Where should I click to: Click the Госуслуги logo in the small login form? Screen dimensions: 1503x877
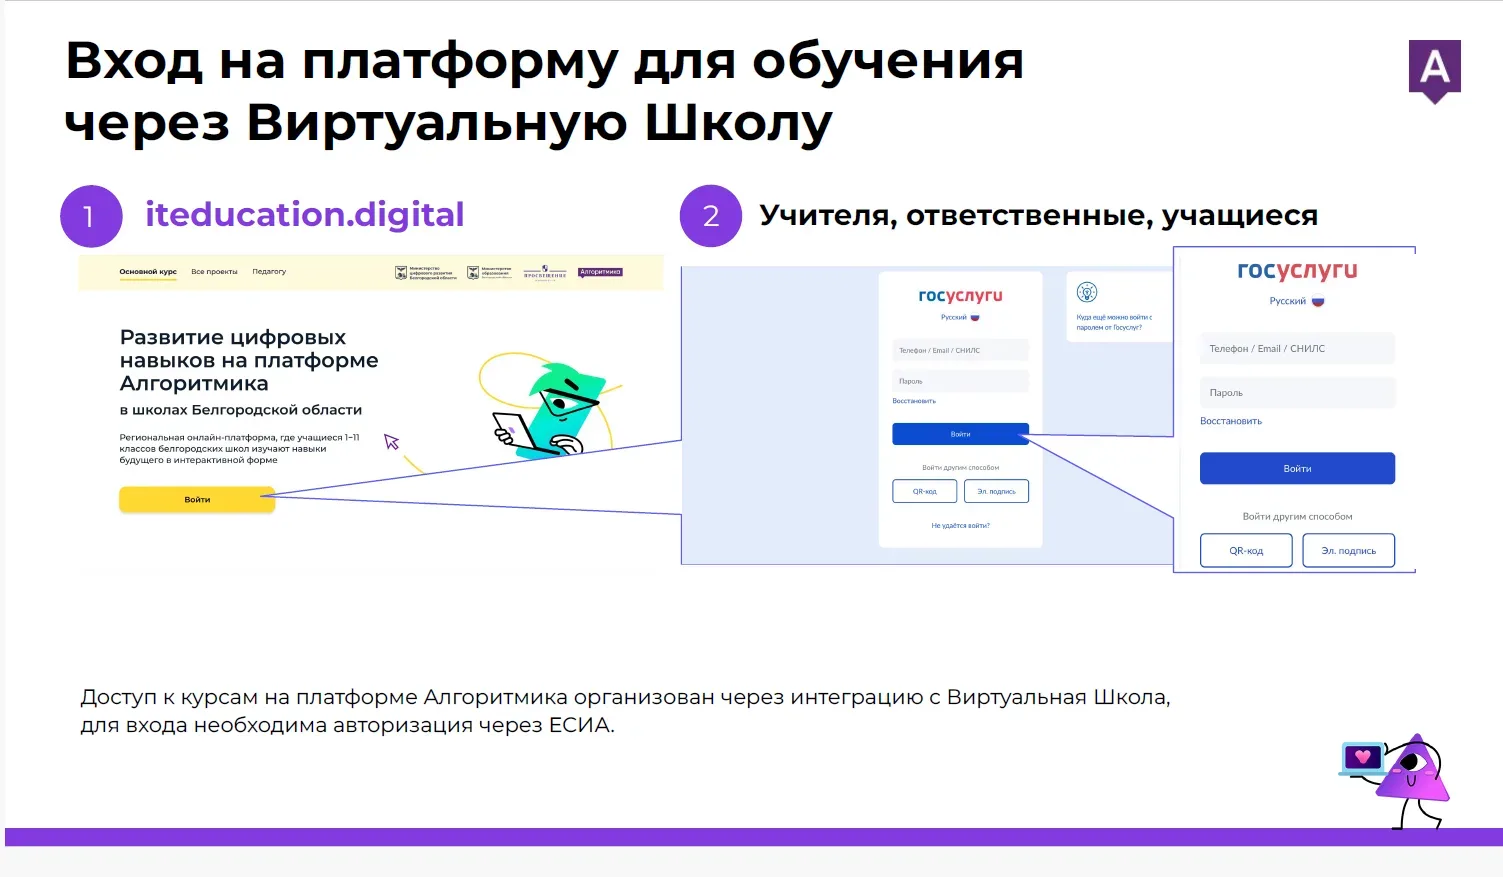coord(960,296)
